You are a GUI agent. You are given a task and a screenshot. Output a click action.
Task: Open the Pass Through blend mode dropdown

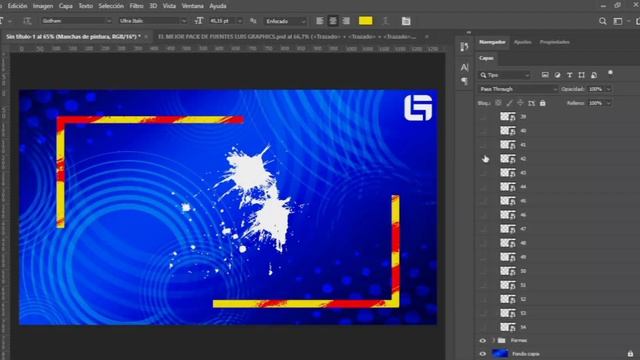pyautogui.click(x=518, y=89)
